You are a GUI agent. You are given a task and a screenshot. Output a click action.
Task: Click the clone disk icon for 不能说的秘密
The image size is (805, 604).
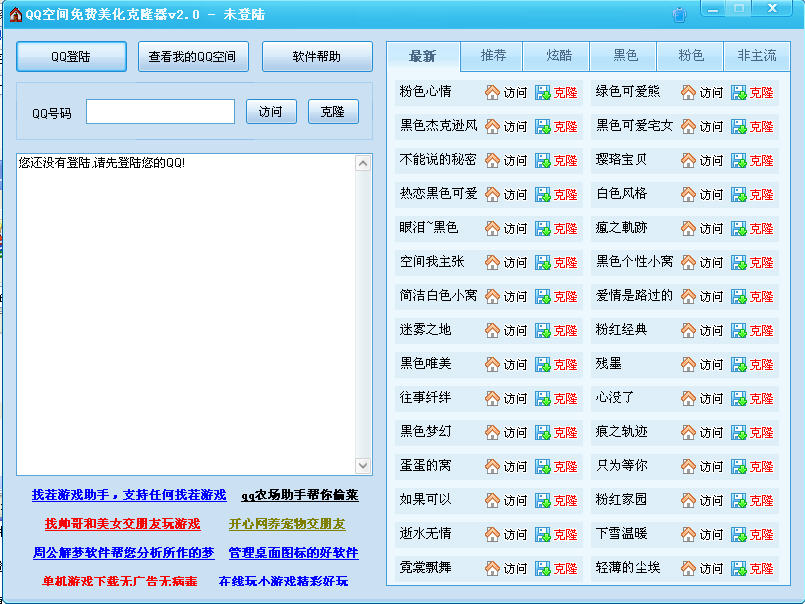click(543, 160)
